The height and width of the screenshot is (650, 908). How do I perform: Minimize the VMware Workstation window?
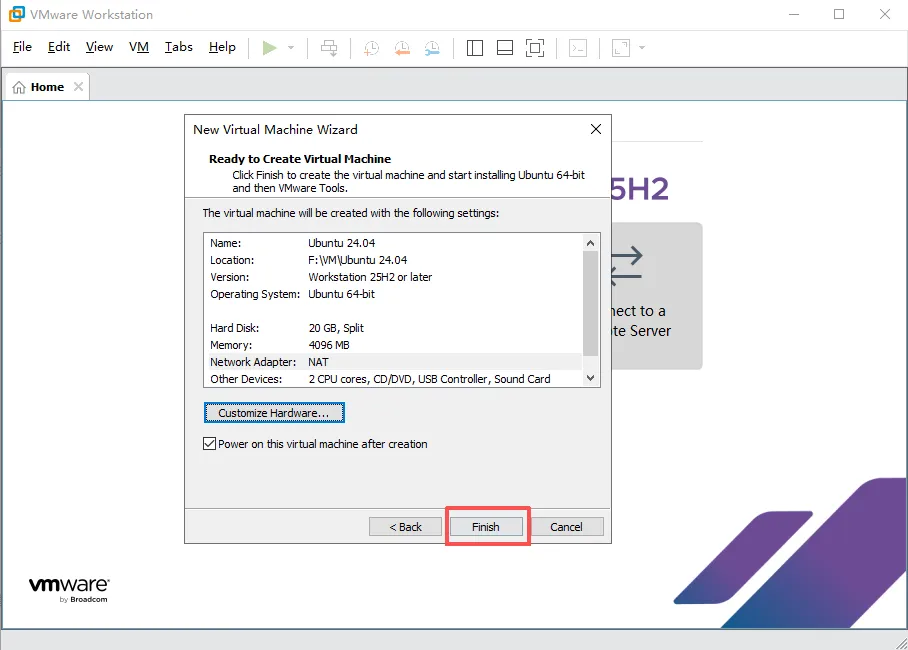click(x=794, y=14)
